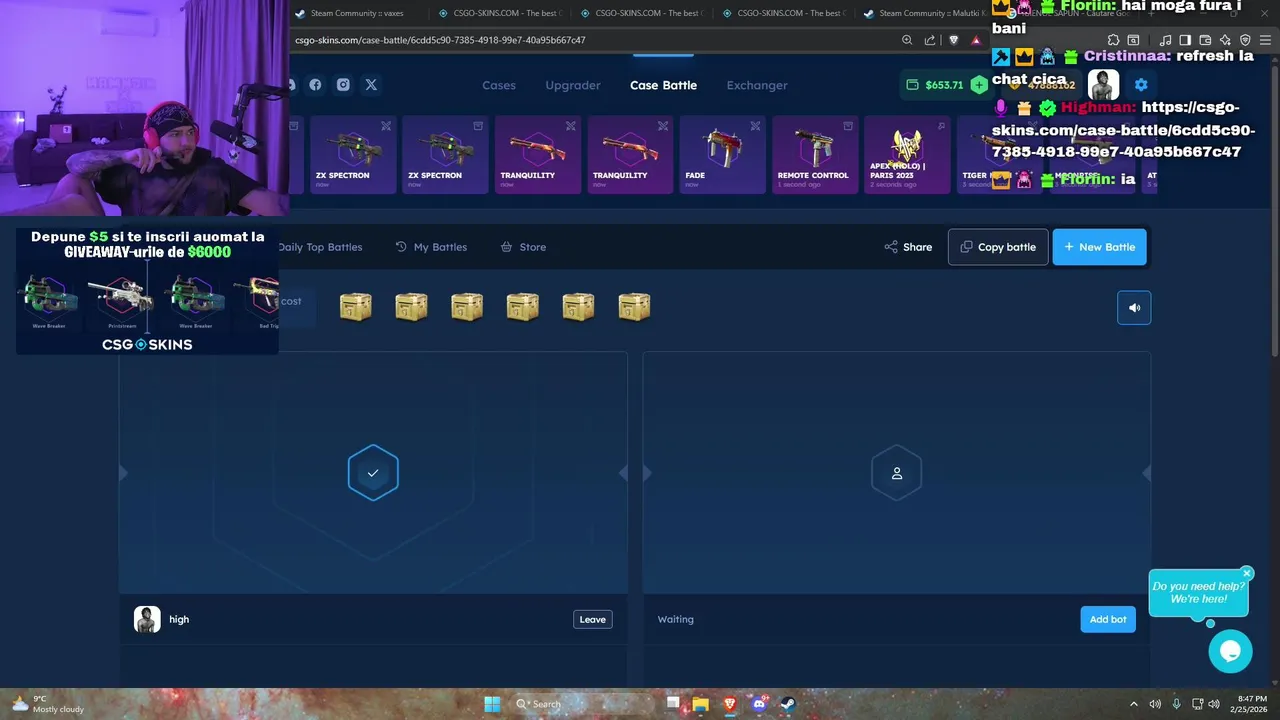Click the giveaway promo banner overlay
Image resolution: width=1280 pixels, height=720 pixels.
pos(147,290)
